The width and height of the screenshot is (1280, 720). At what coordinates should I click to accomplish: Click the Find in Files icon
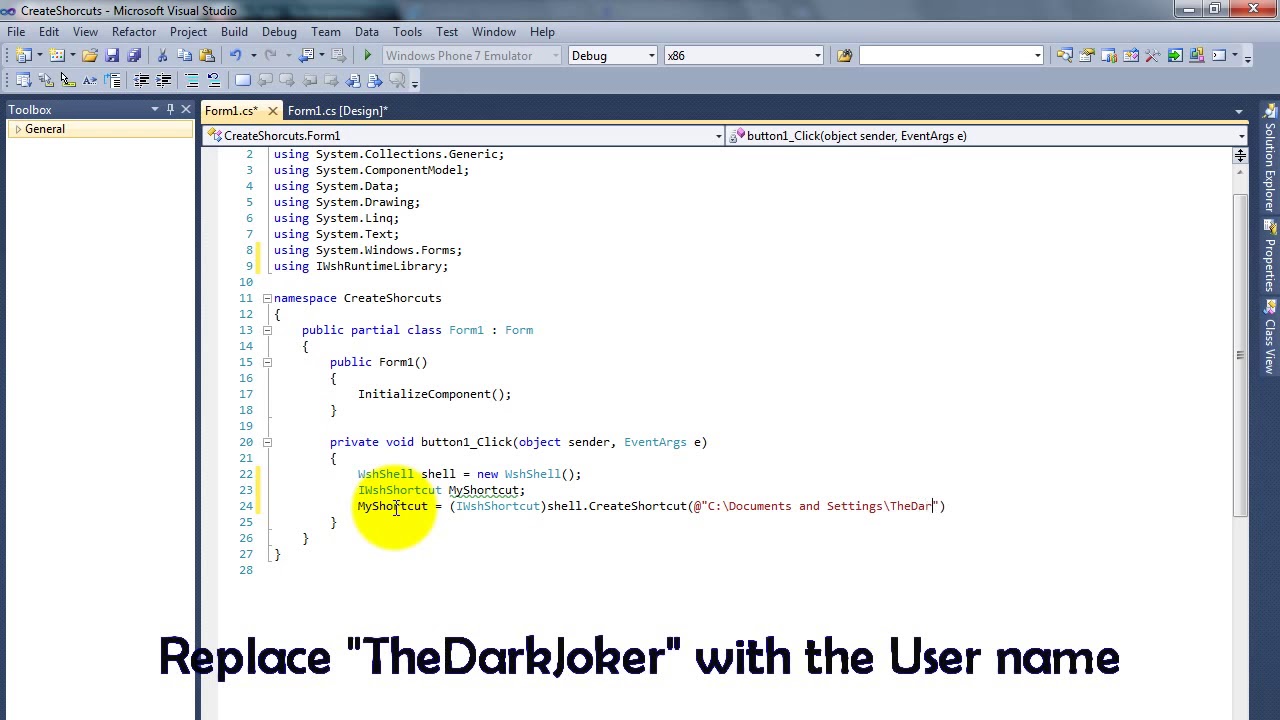(x=844, y=56)
